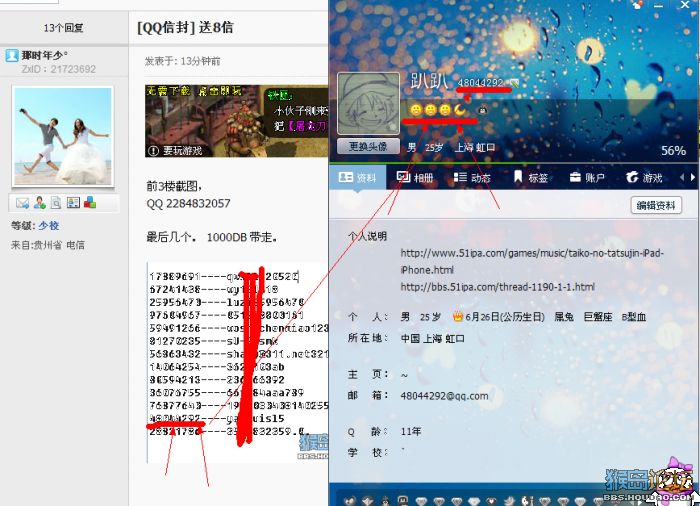The image size is (700, 506).
Task: Click the info icon beside 要玩游戏
Action: coord(153,151)
